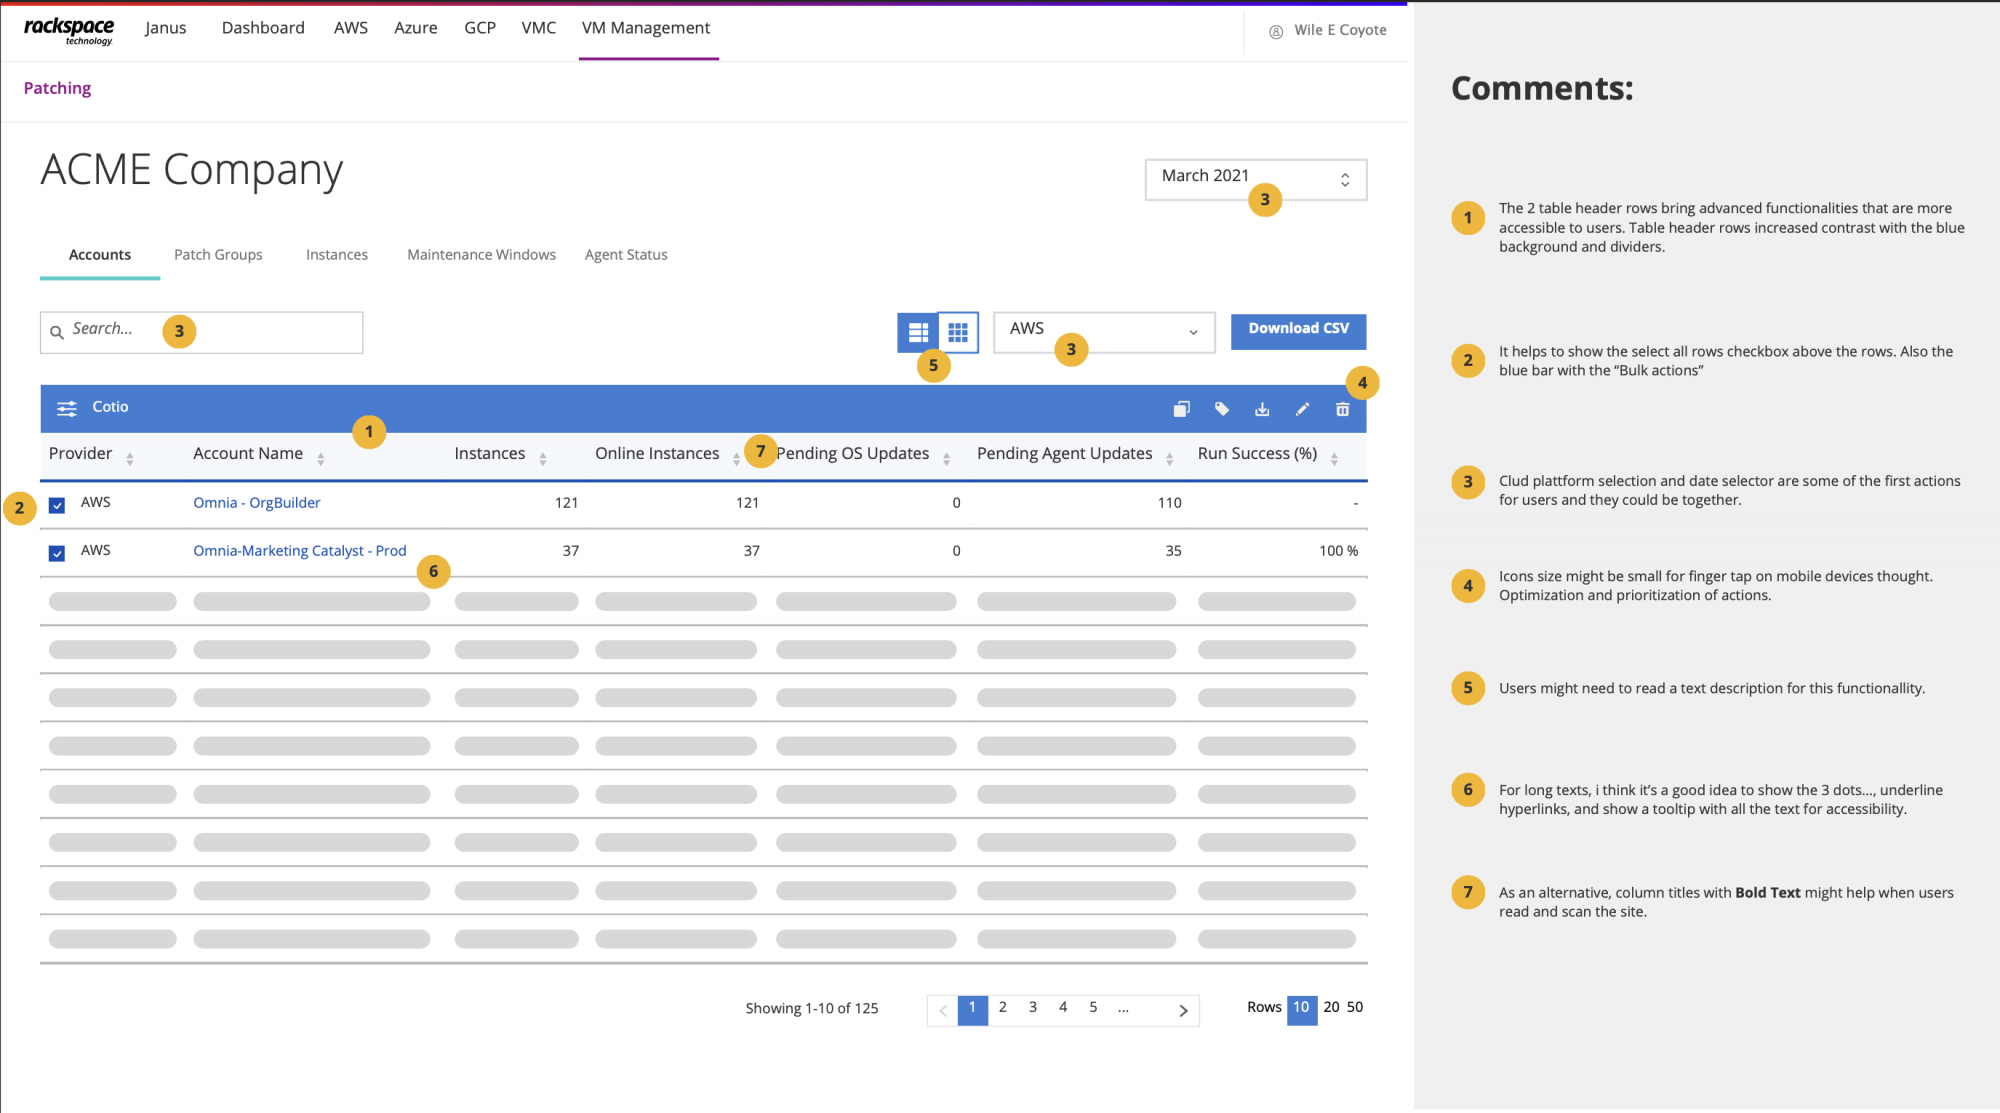Open the Azure menu item
Image resolution: width=2000 pixels, height=1113 pixels.
pos(415,28)
